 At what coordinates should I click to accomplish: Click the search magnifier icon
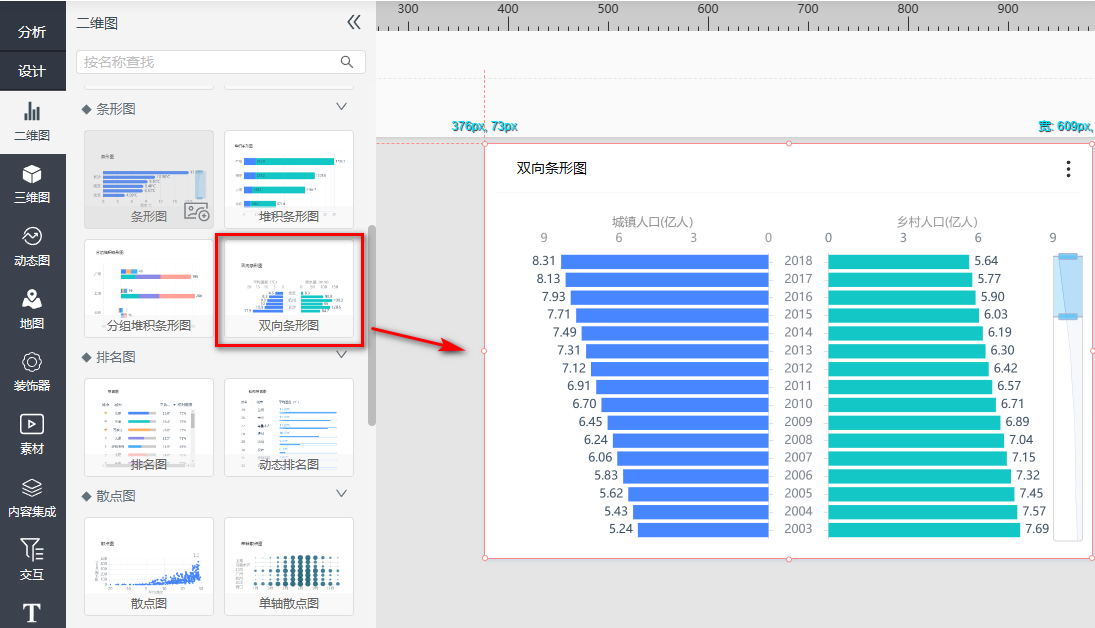(x=347, y=62)
